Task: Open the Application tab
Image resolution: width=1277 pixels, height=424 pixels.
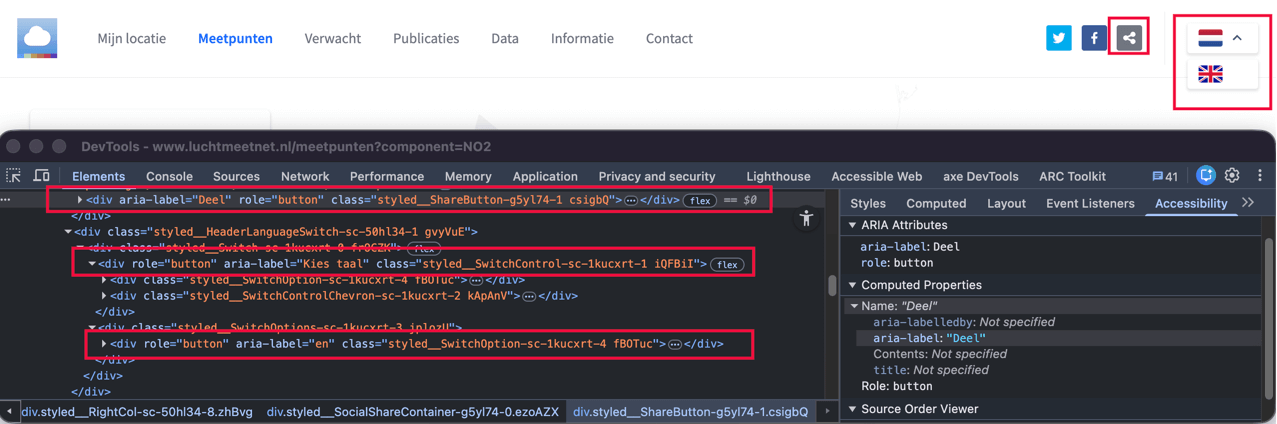Action: (545, 176)
